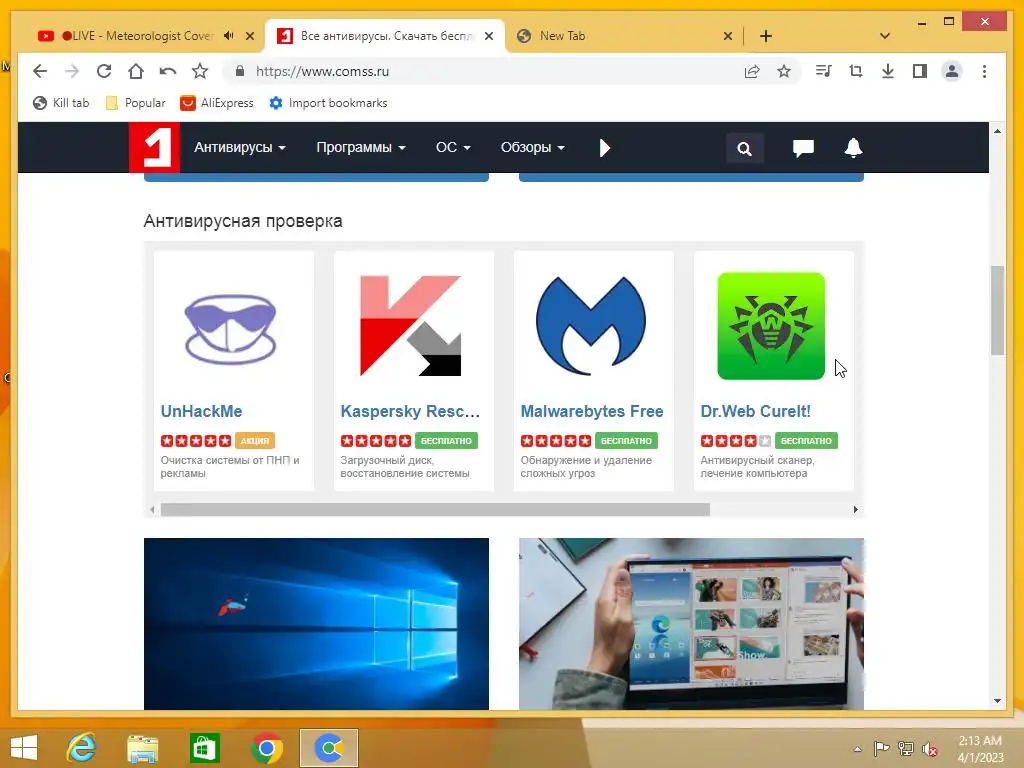Open File Explorer from the taskbar
Viewport: 1024px width, 768px height.
pyautogui.click(x=142, y=748)
